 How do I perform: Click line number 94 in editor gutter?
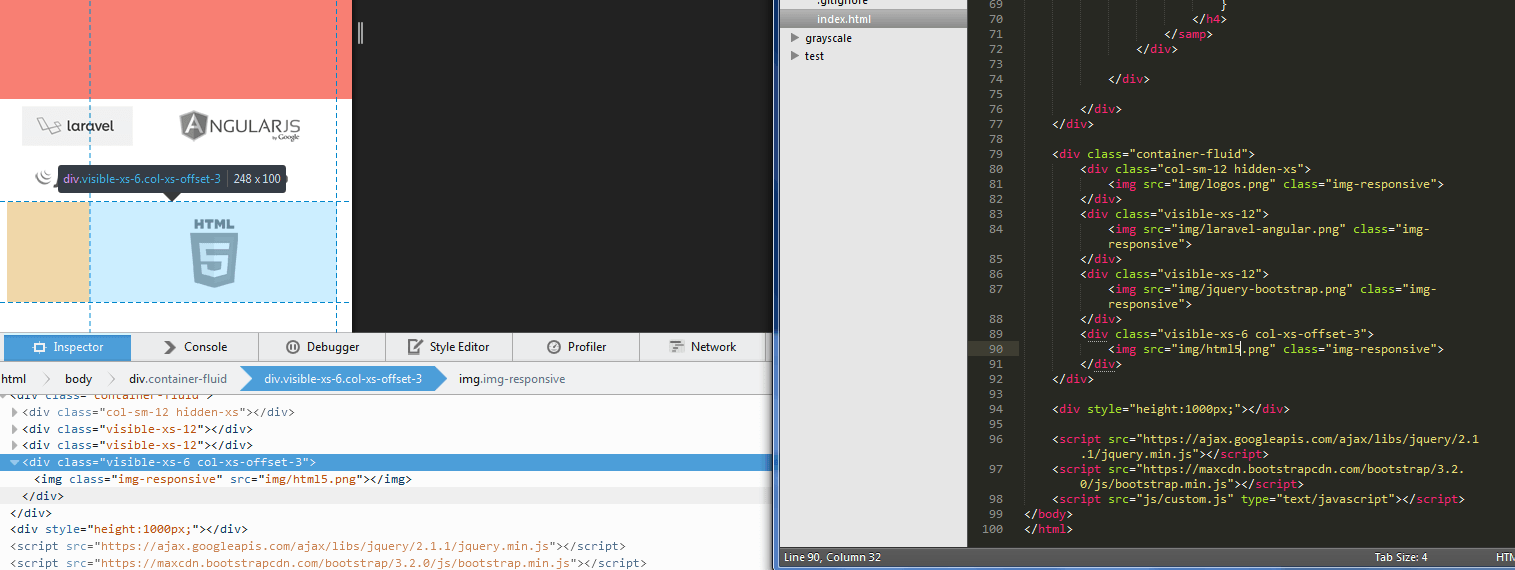(x=994, y=409)
